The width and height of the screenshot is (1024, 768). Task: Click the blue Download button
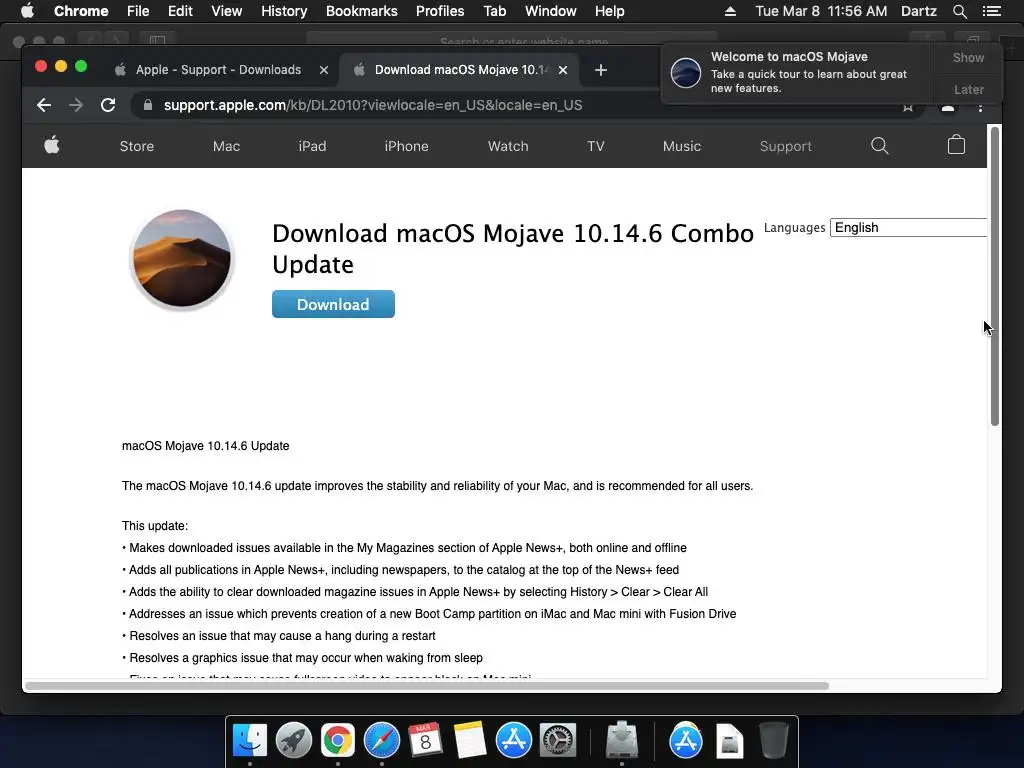click(x=333, y=304)
